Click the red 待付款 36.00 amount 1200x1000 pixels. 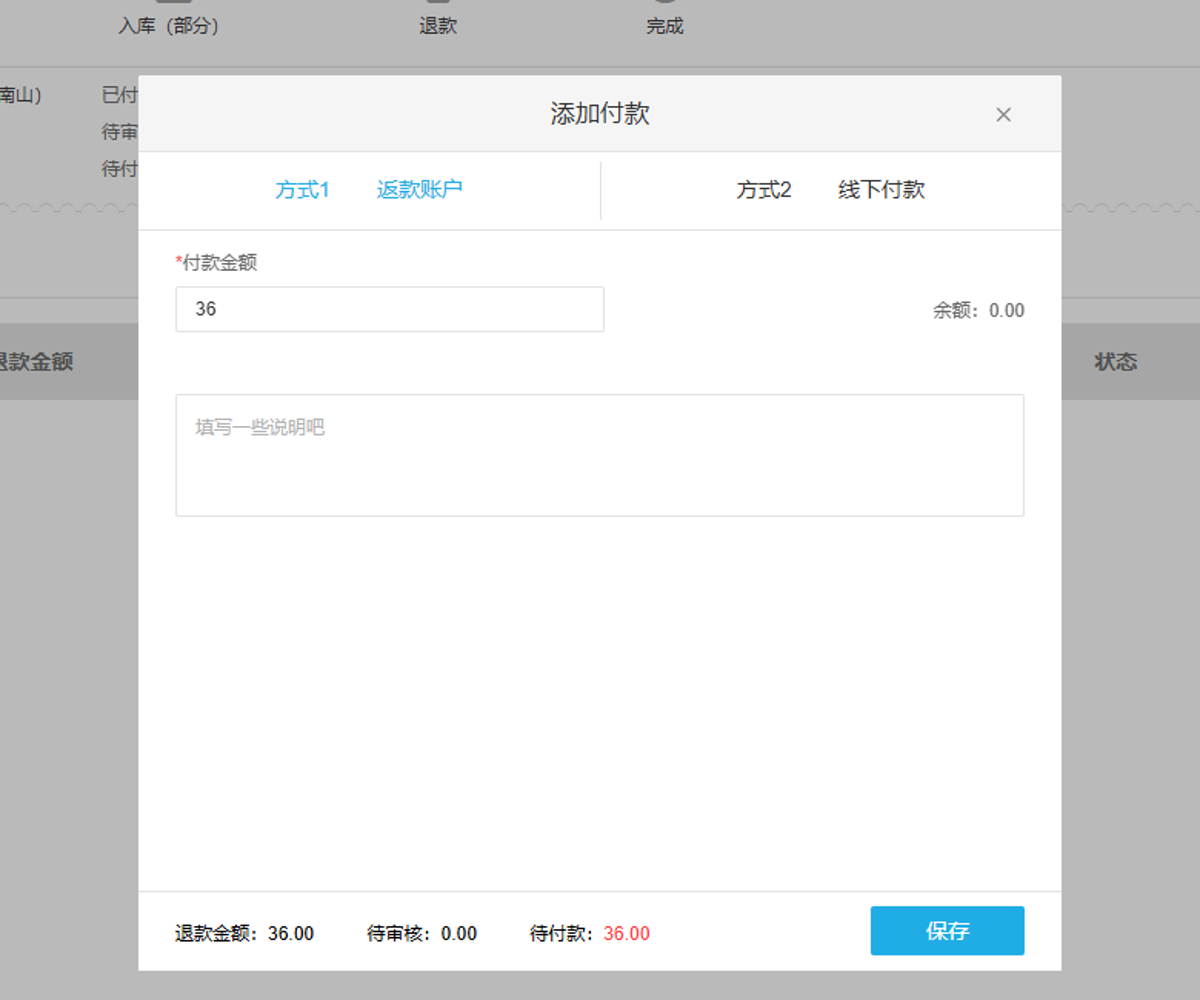click(x=627, y=934)
